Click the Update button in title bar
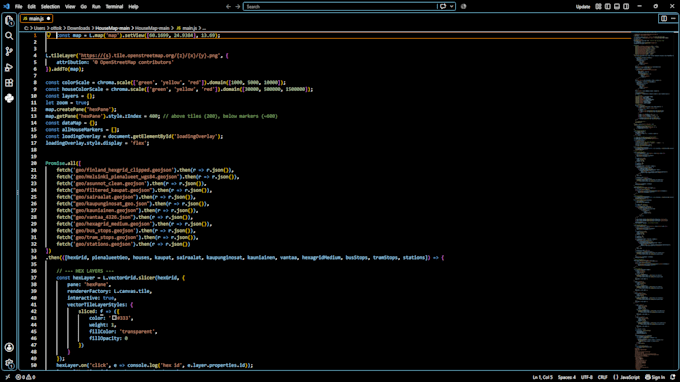This screenshot has height=382, width=680. tap(583, 7)
